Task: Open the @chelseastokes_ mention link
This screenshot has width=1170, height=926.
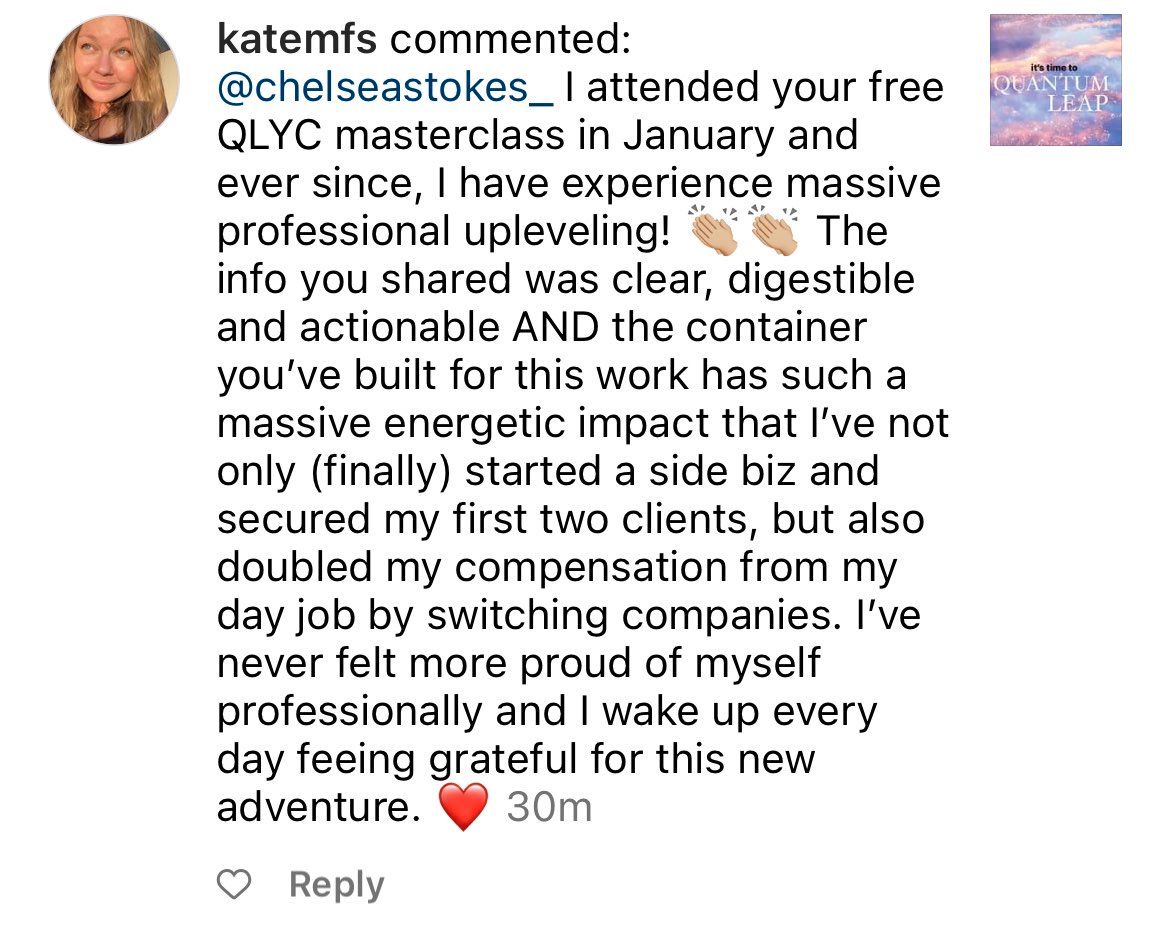Action: point(385,88)
